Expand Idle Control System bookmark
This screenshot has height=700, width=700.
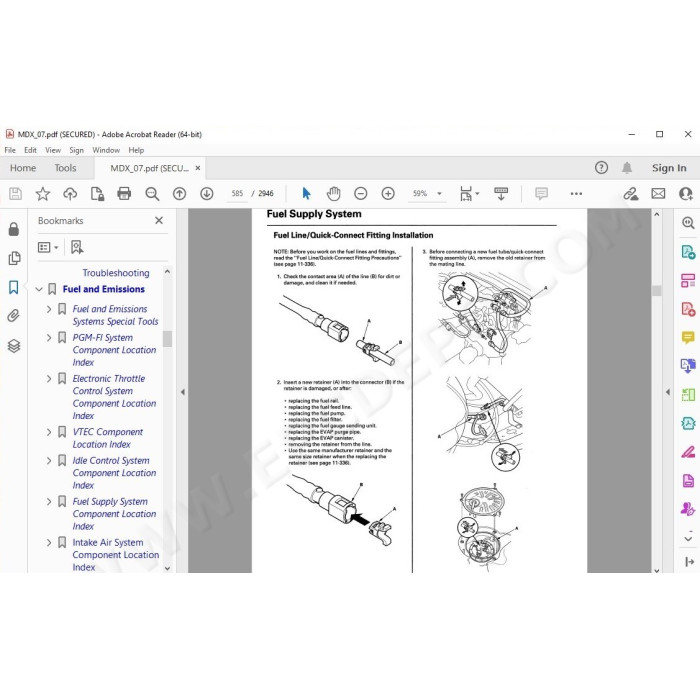[x=49, y=461]
